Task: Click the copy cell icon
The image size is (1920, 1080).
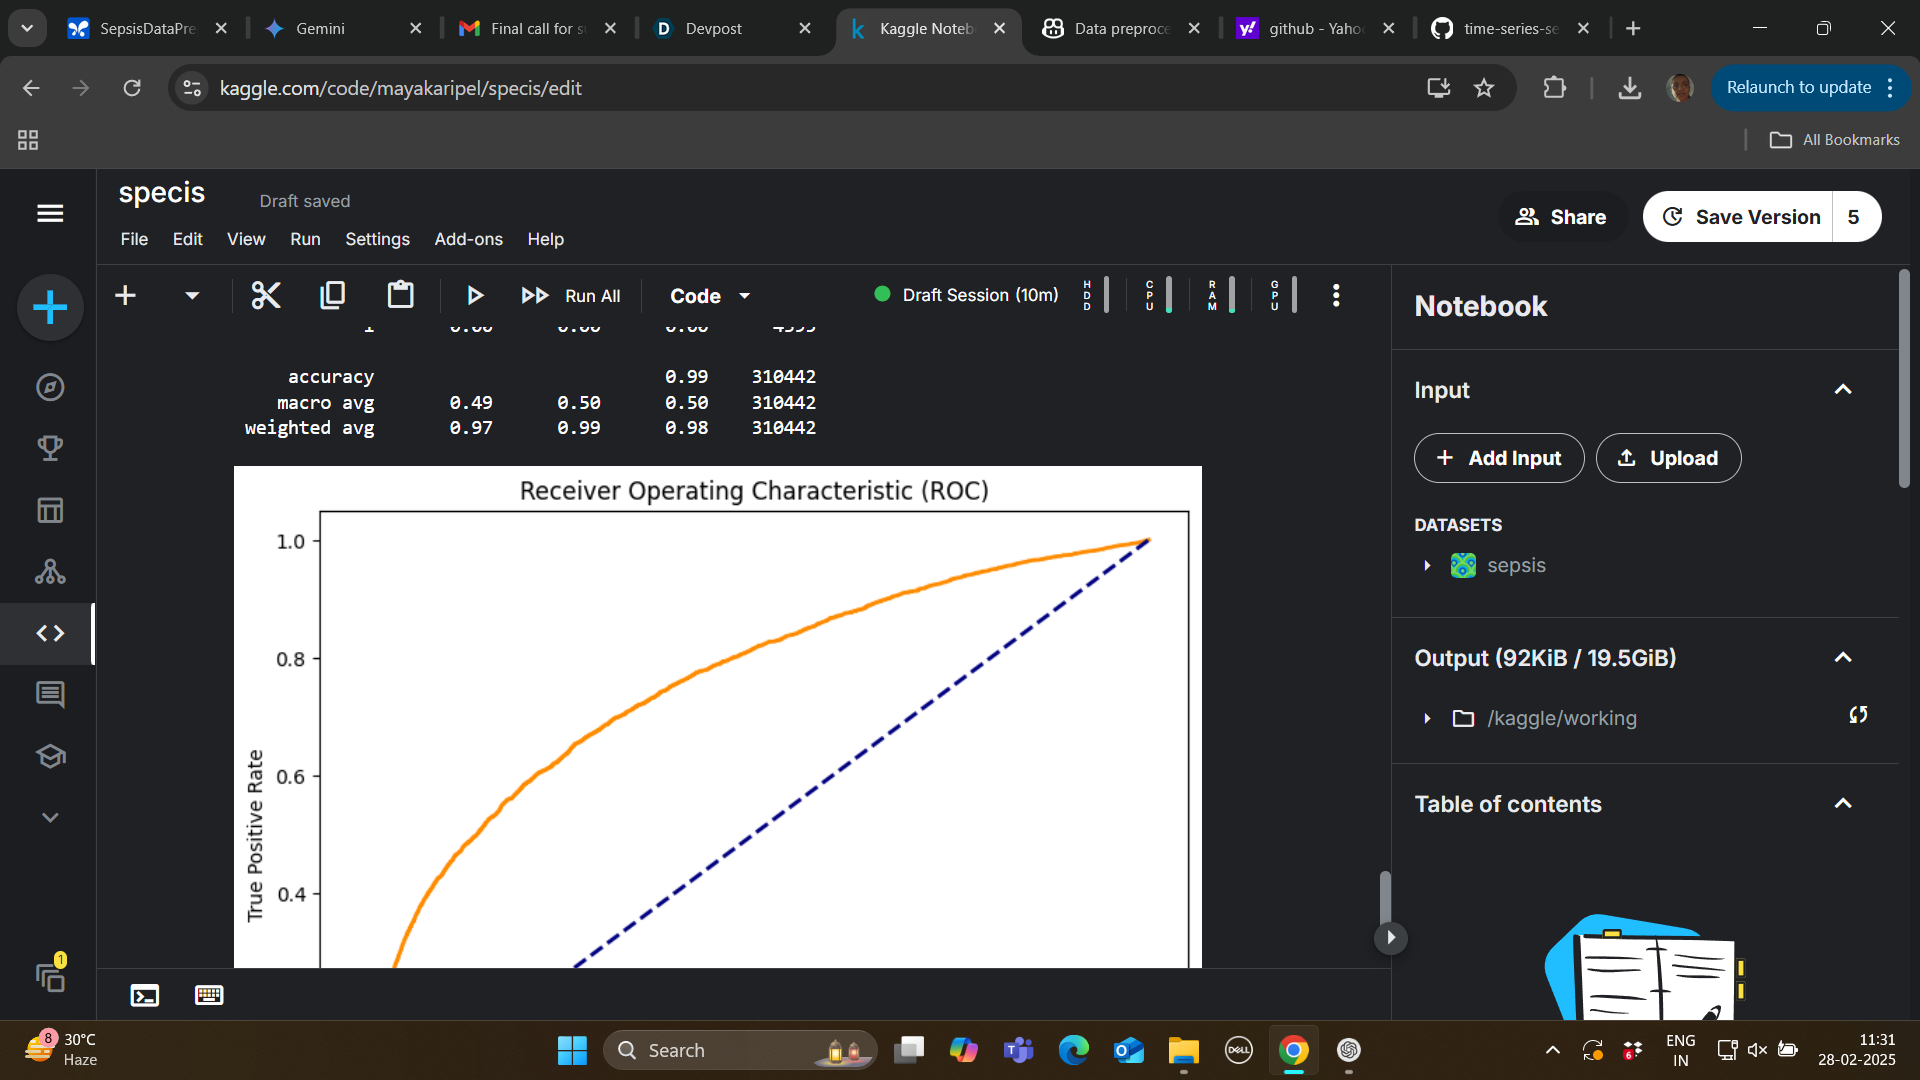Action: pos(332,295)
